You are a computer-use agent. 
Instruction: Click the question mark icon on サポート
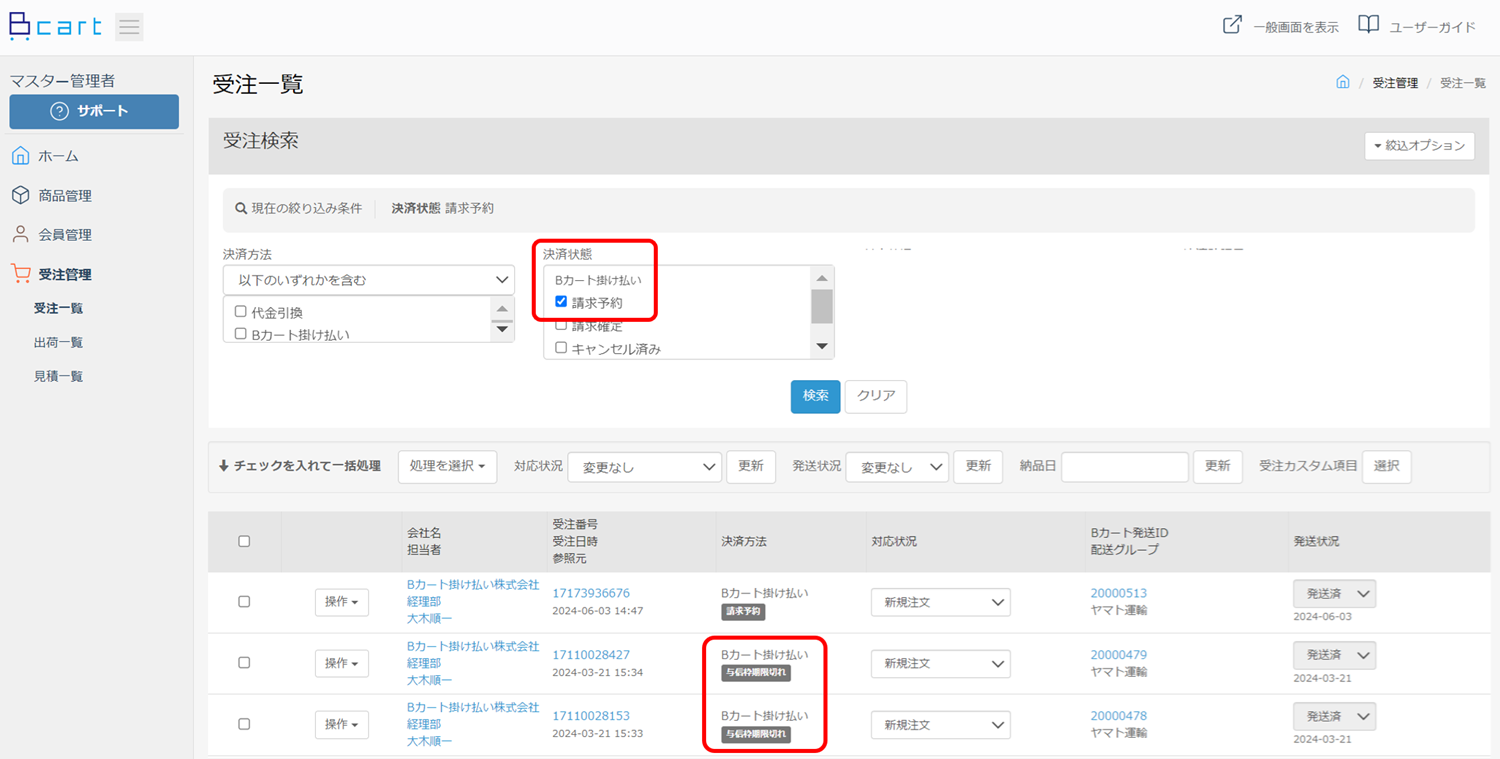(x=59, y=111)
